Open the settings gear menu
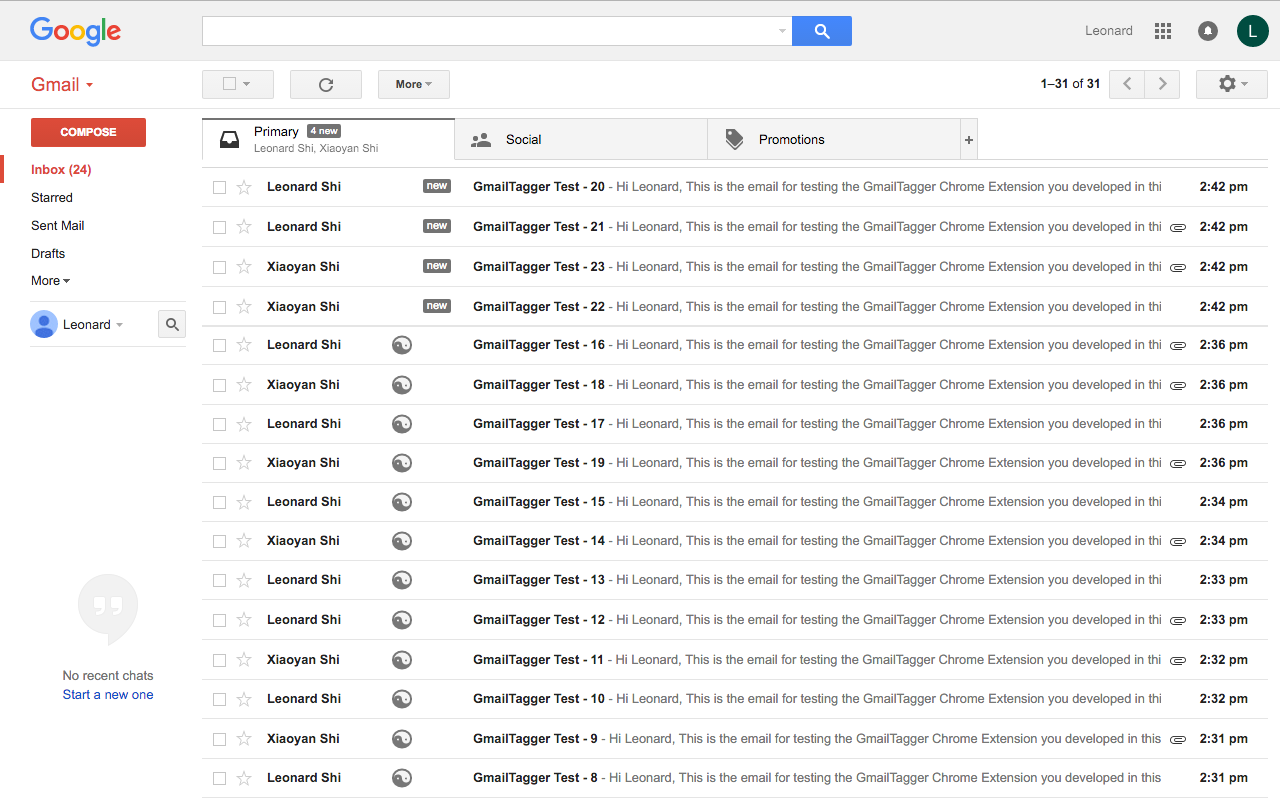The width and height of the screenshot is (1280, 800). click(1232, 84)
